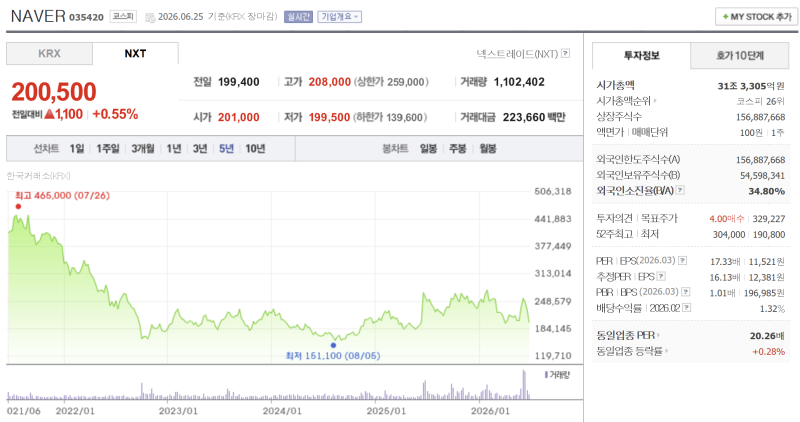Click the target price 329,227
The image size is (800, 422).
point(769,218)
